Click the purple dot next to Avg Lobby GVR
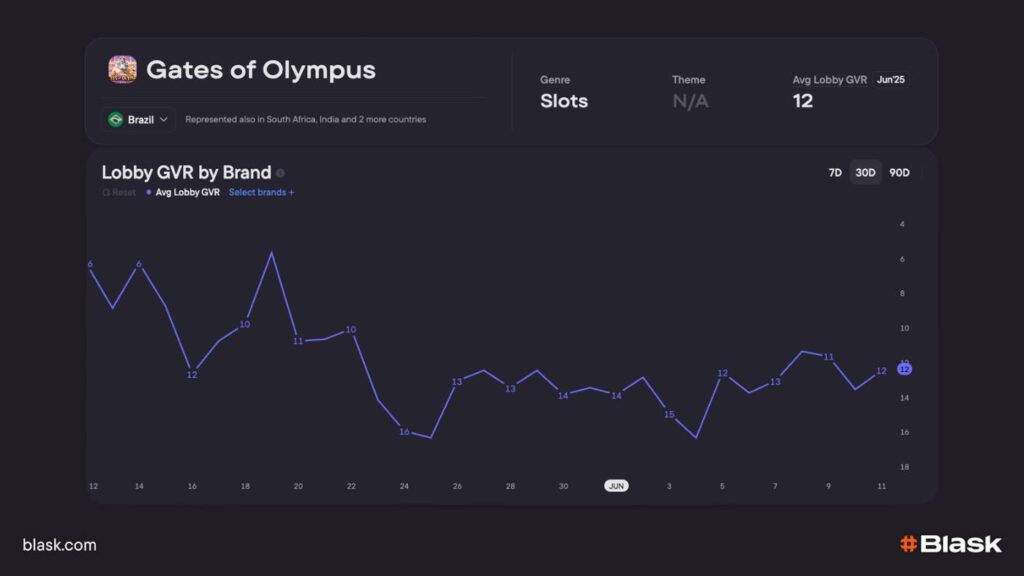Screen dimensions: 1024x576 point(149,192)
